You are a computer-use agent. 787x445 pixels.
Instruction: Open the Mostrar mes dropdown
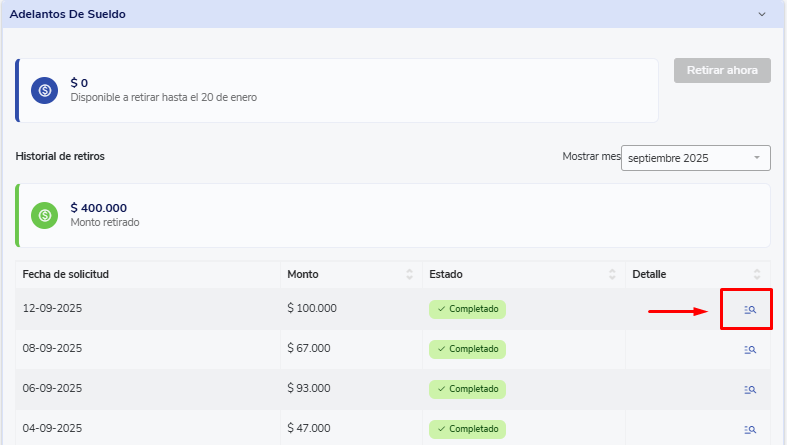tap(688, 158)
